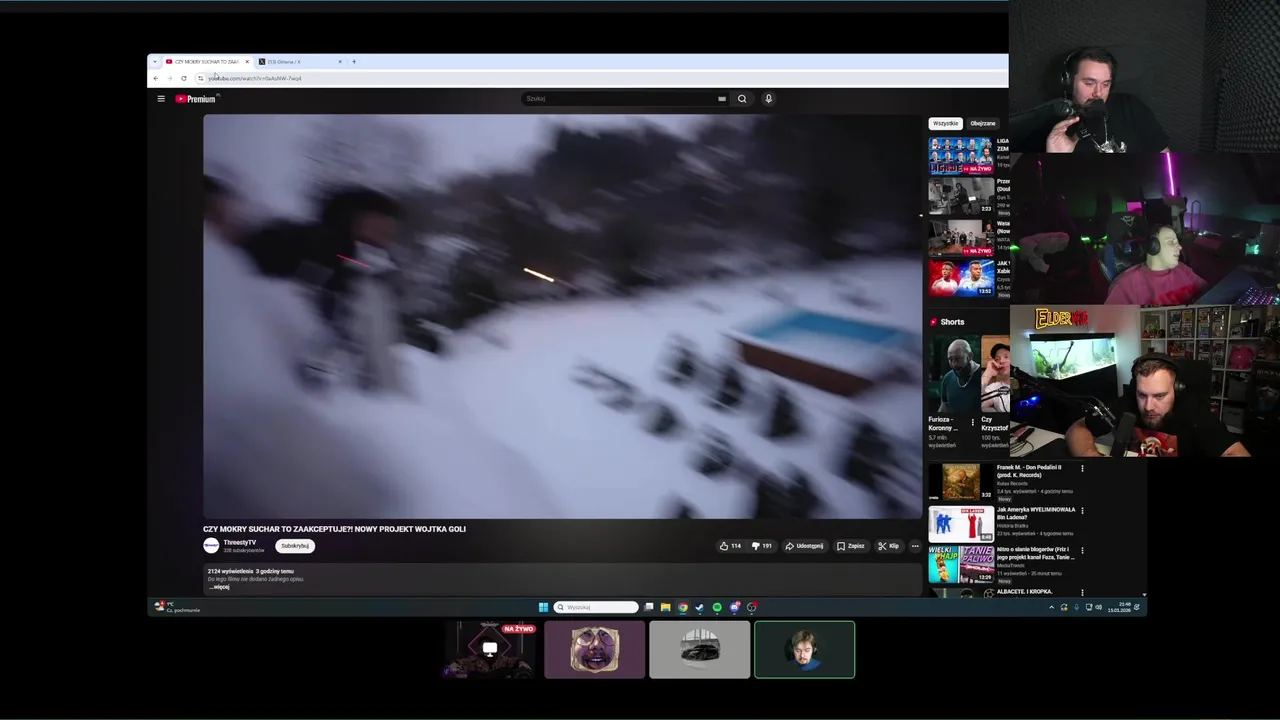Viewport: 1280px width, 720px height.
Task: Click the Windows taskbar Wyszukaj search box
Action: click(596, 607)
